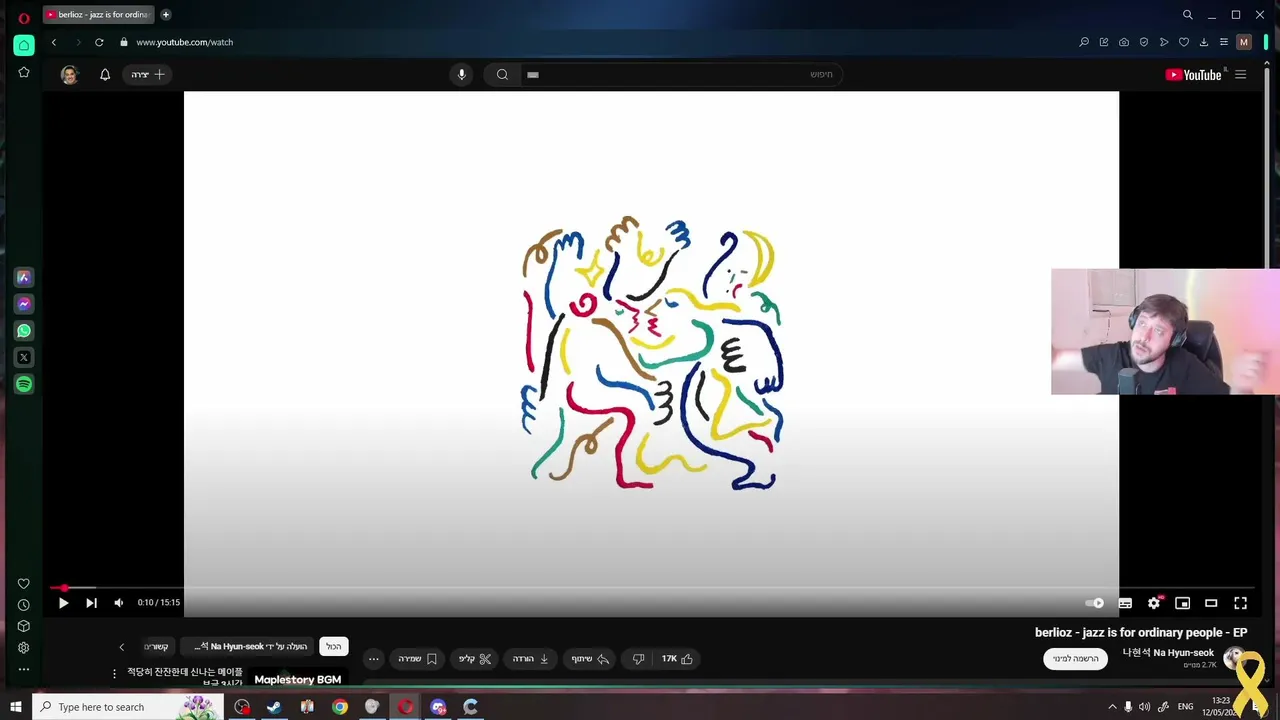This screenshot has width=1280, height=720.
Task: Navigate back with the back arrow
Action: coord(54,42)
